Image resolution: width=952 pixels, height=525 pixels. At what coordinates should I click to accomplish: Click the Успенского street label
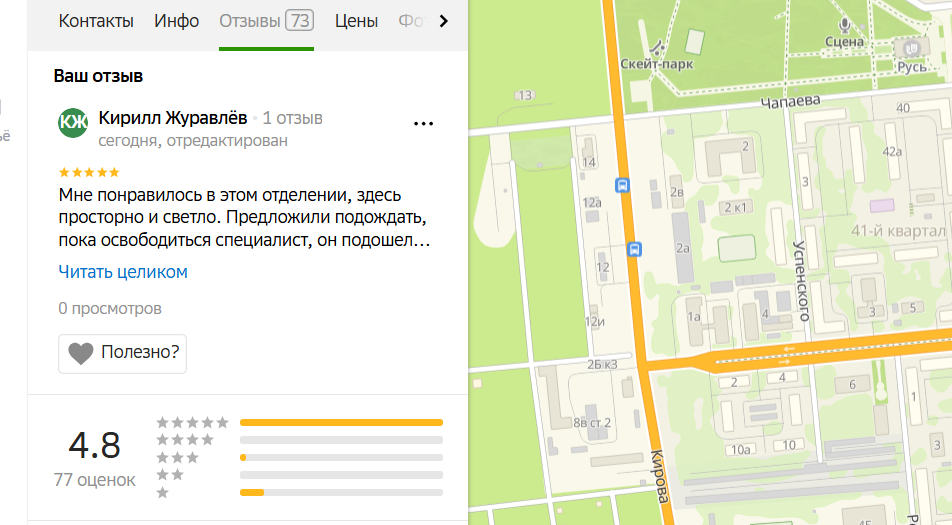click(x=801, y=280)
